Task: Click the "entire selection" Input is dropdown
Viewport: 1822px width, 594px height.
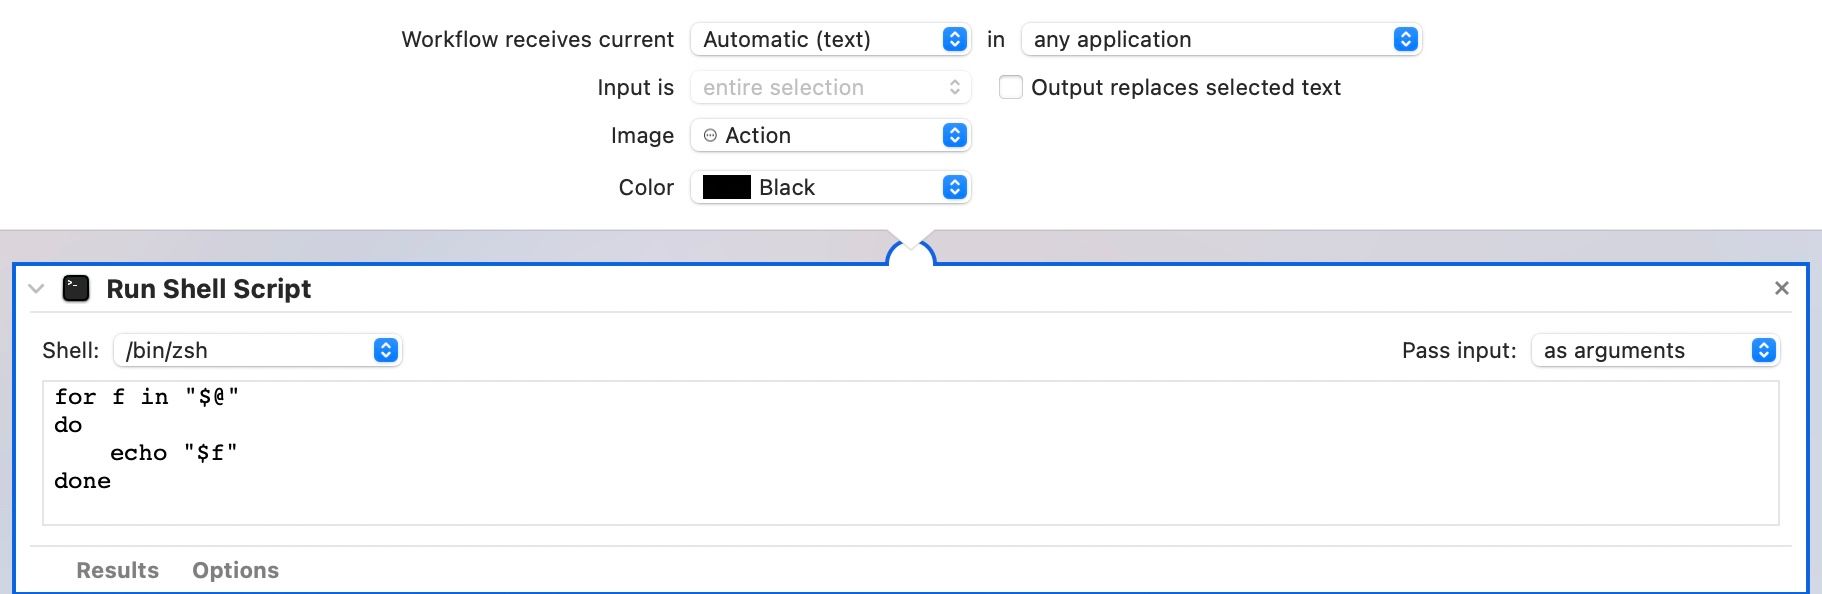Action: (x=830, y=88)
